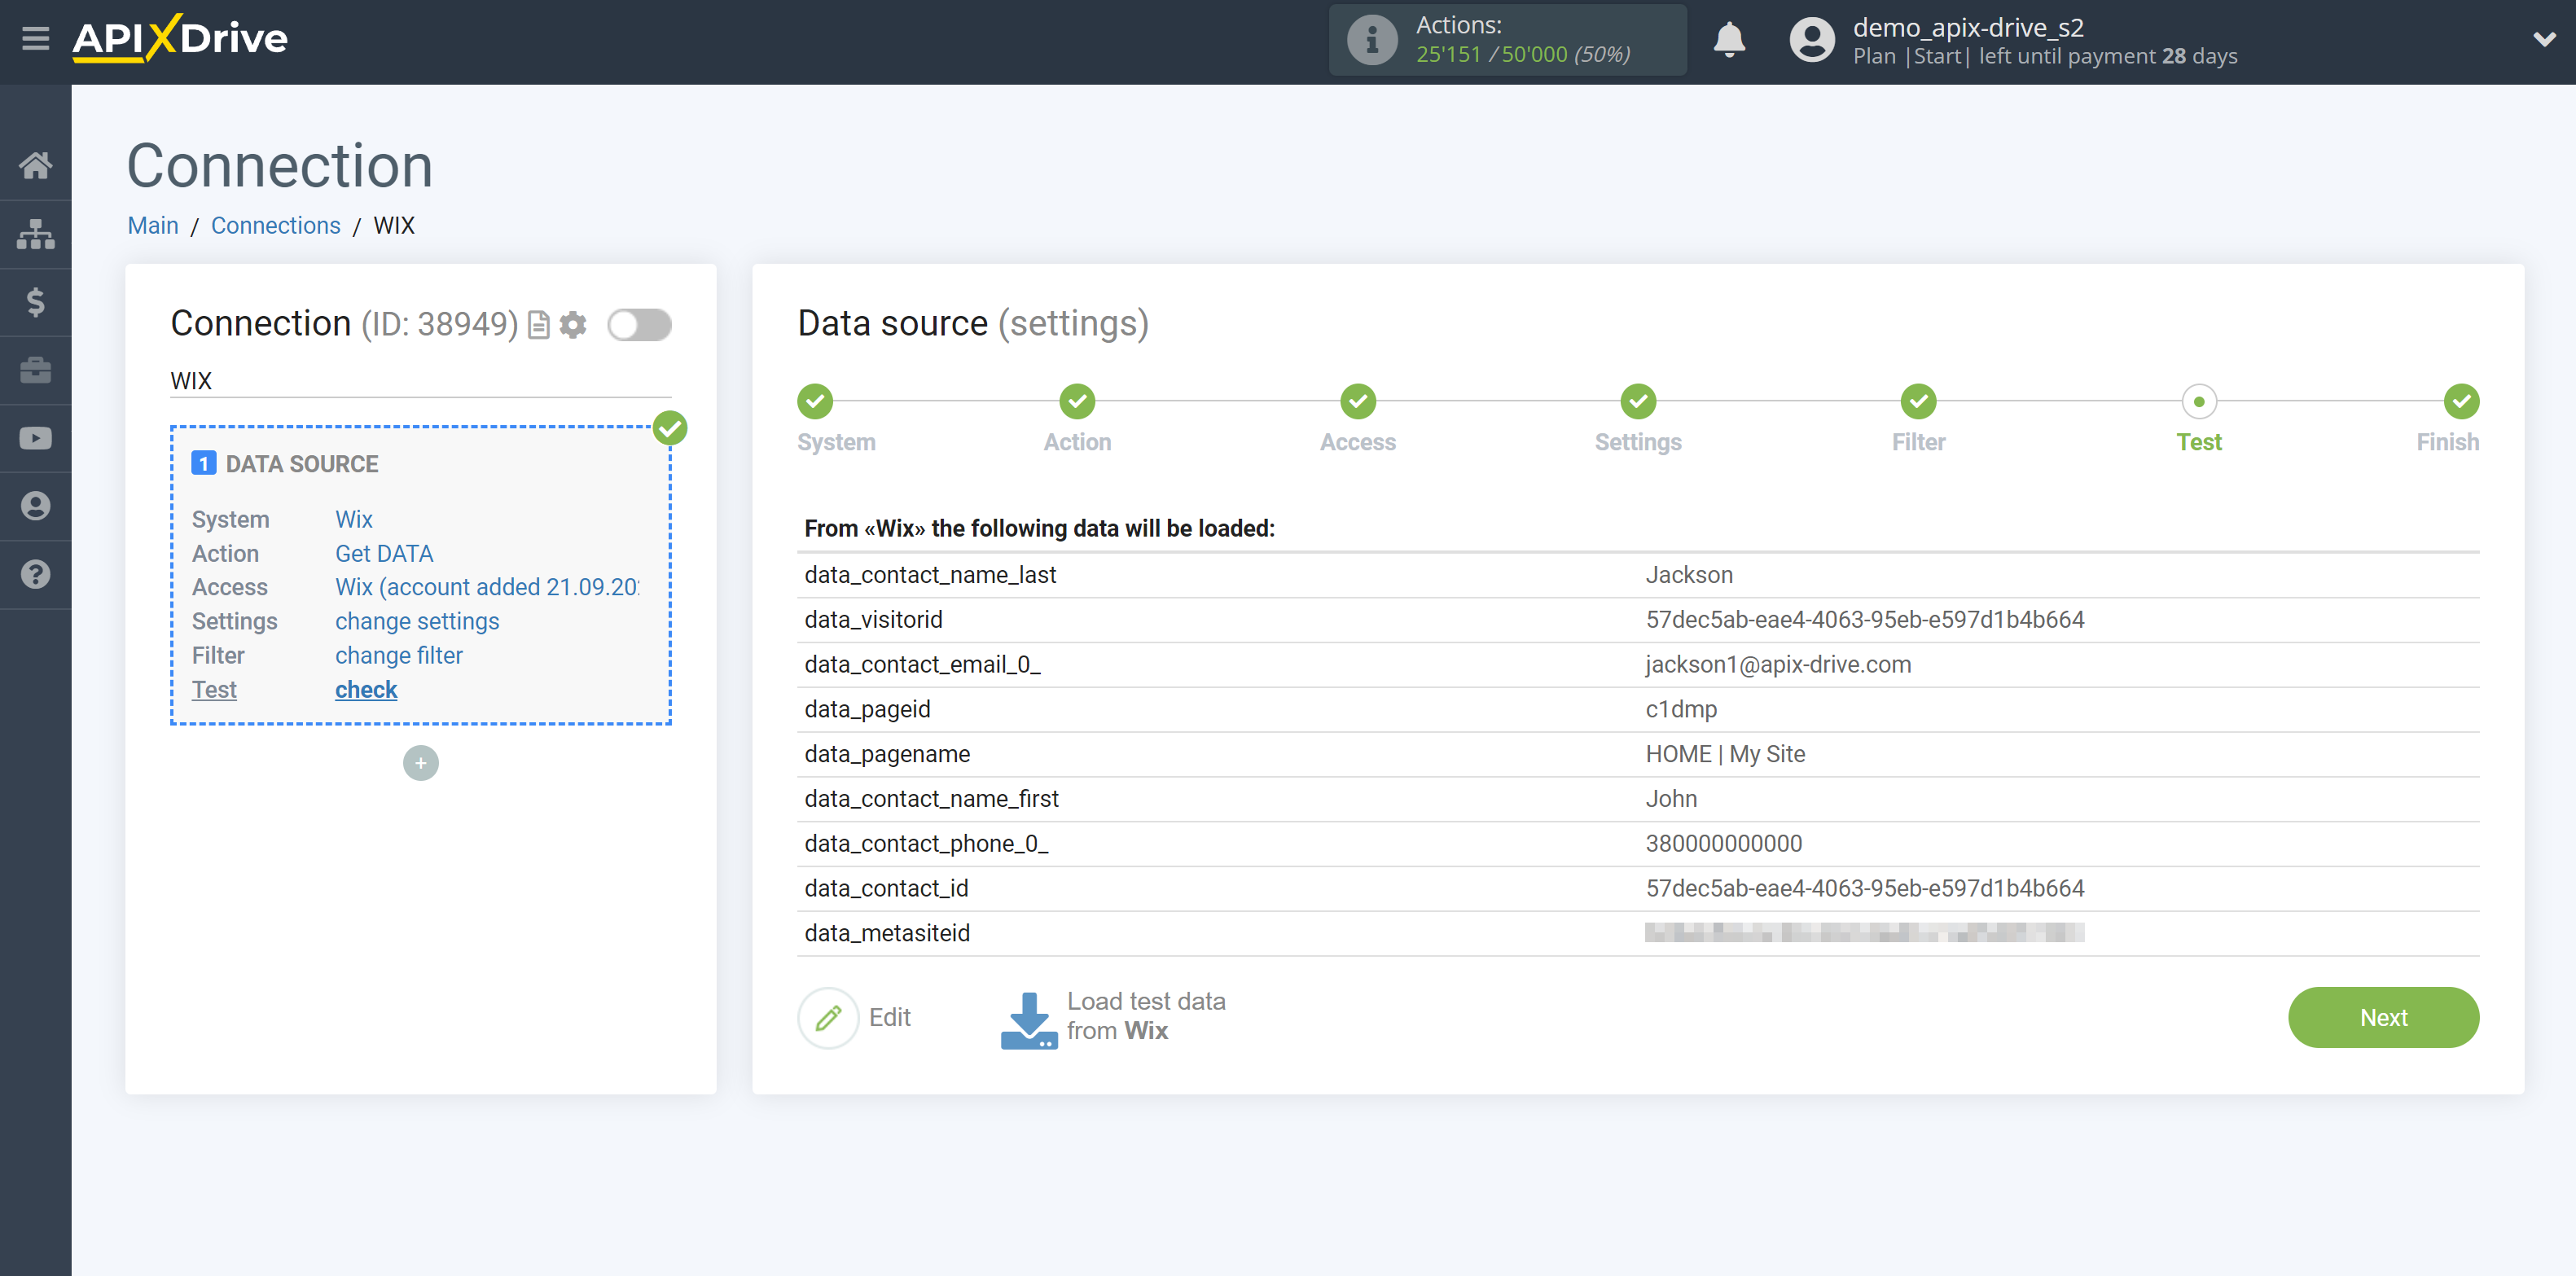Viewport: 2576px width, 1276px height.
Task: Click the user account profile icon
Action: [1807, 39]
